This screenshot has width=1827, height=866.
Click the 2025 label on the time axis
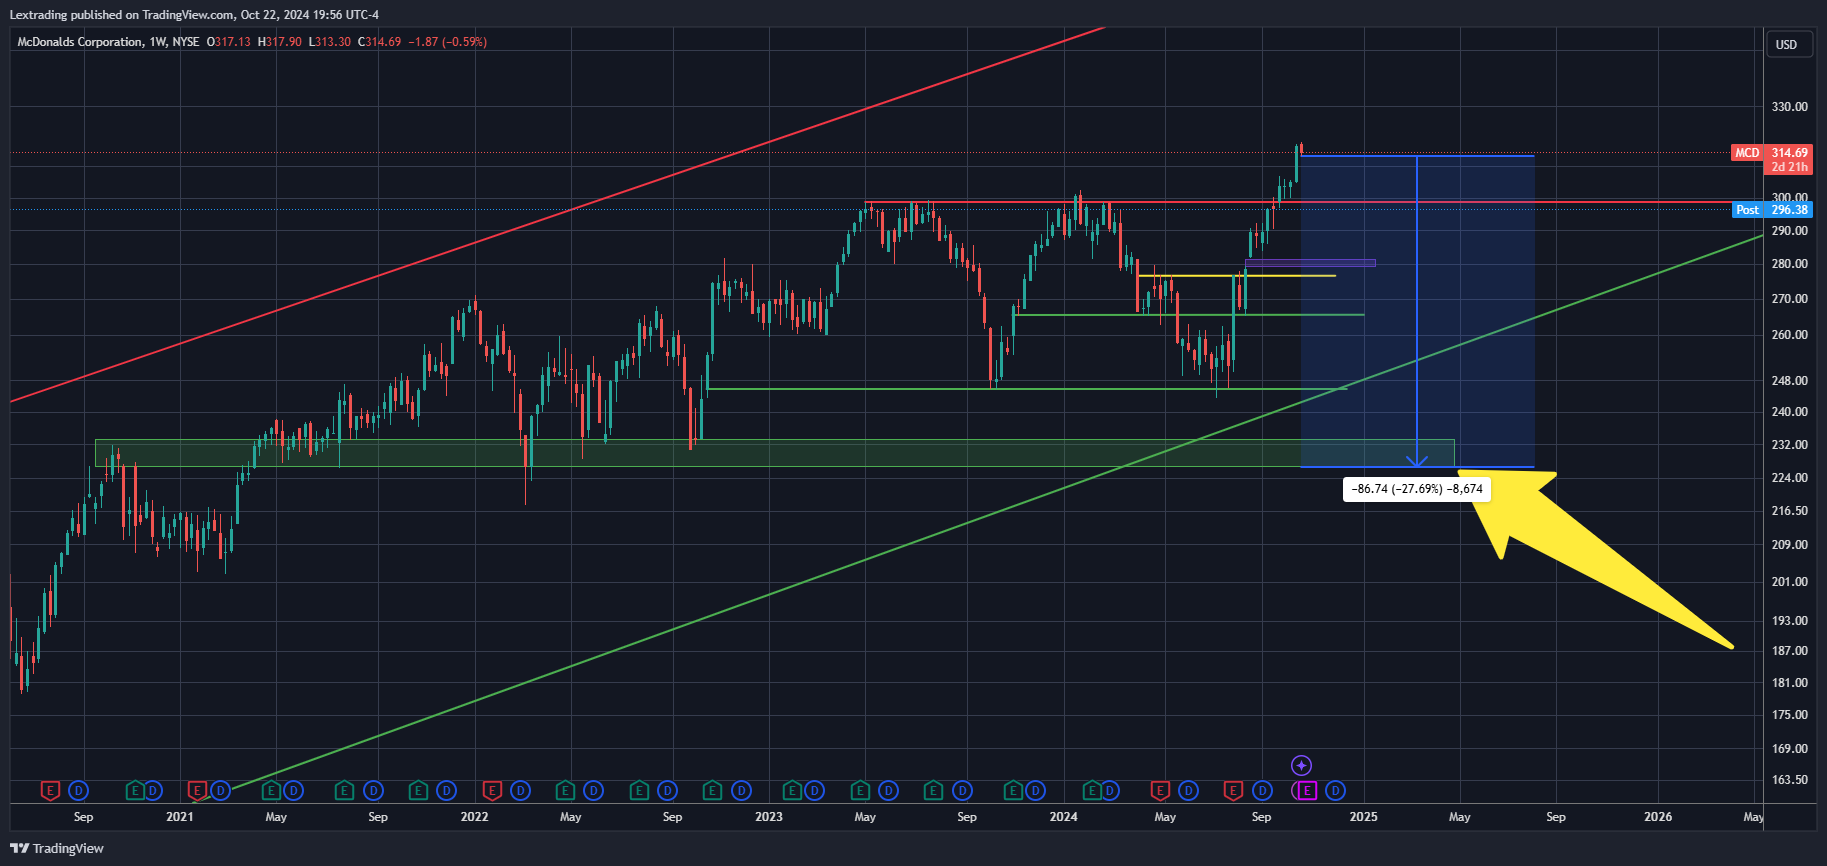[x=1363, y=817]
